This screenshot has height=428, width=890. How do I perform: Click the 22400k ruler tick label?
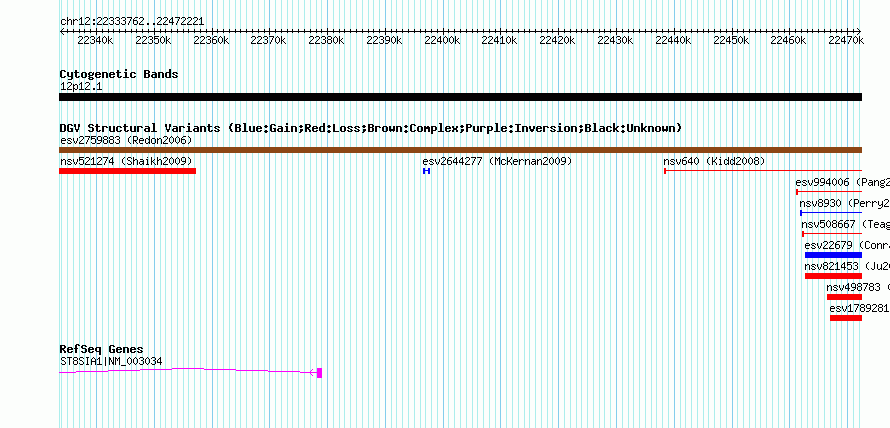442,40
